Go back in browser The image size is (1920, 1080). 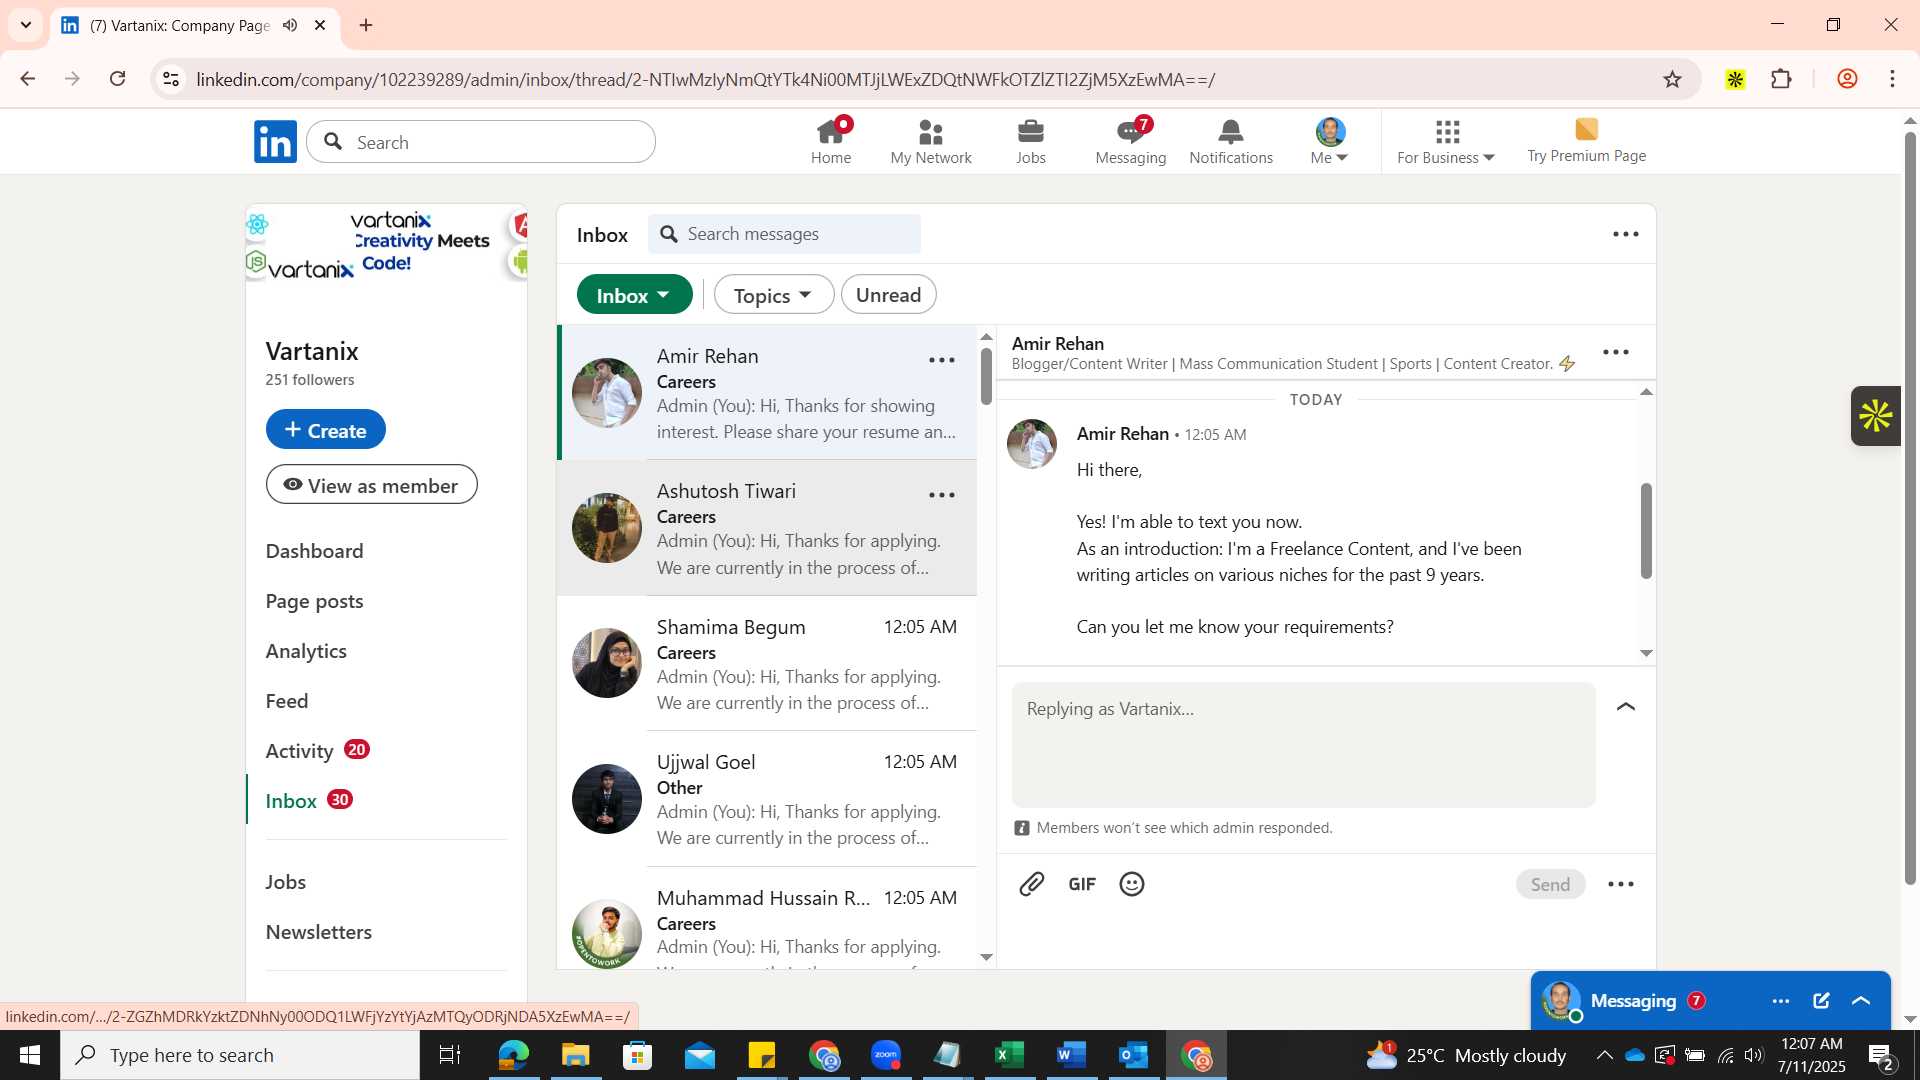pyautogui.click(x=28, y=79)
